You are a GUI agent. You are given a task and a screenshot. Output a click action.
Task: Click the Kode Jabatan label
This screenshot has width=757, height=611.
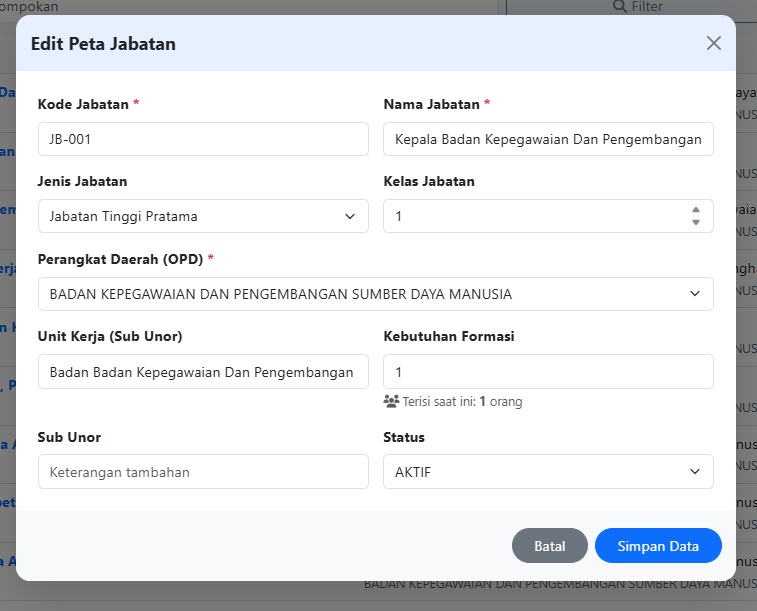pyautogui.click(x=83, y=104)
